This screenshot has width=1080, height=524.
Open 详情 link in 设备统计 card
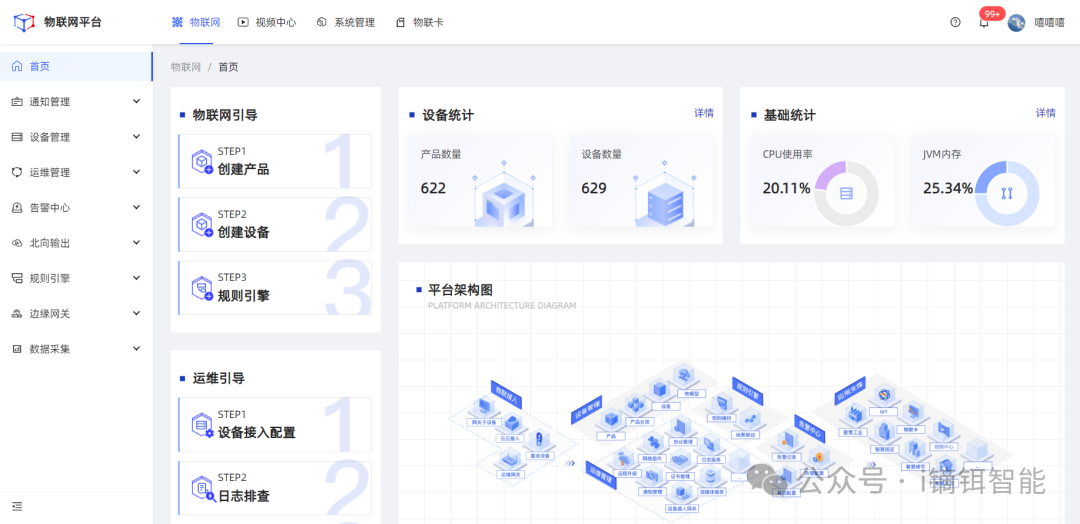click(x=704, y=113)
